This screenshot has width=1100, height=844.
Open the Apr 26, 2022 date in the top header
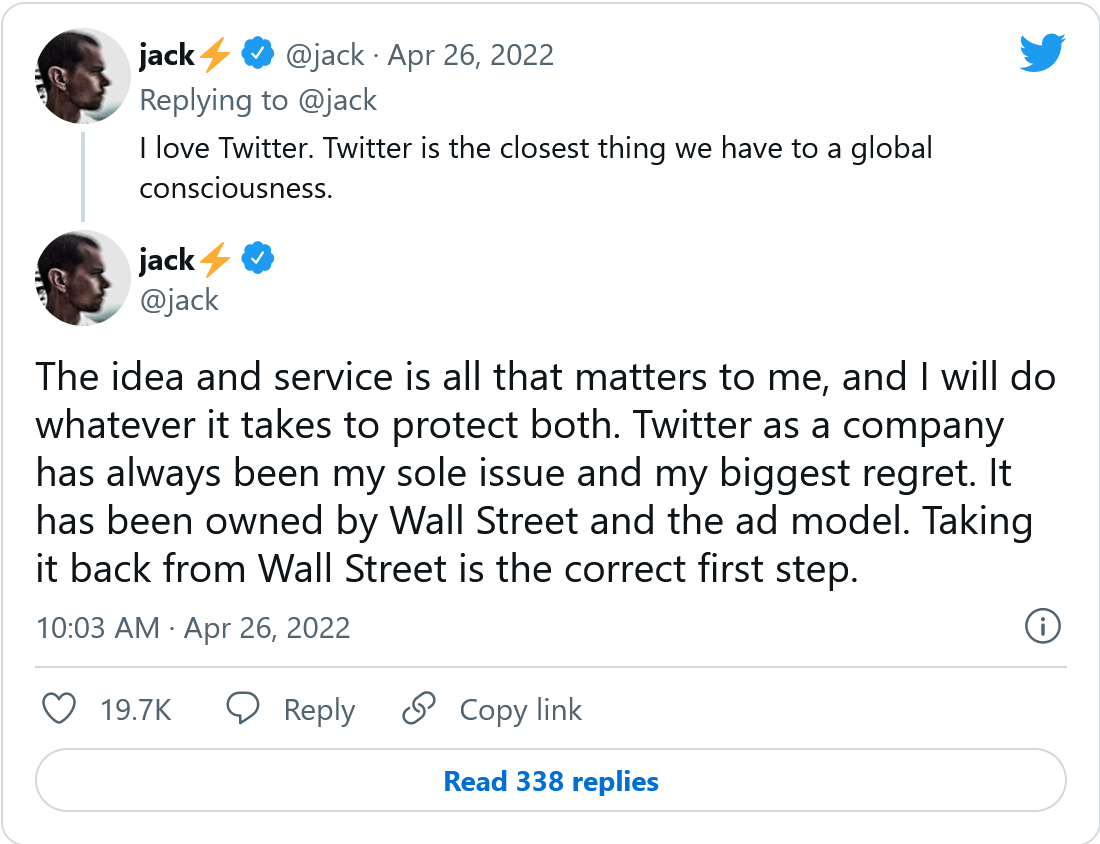(x=470, y=55)
